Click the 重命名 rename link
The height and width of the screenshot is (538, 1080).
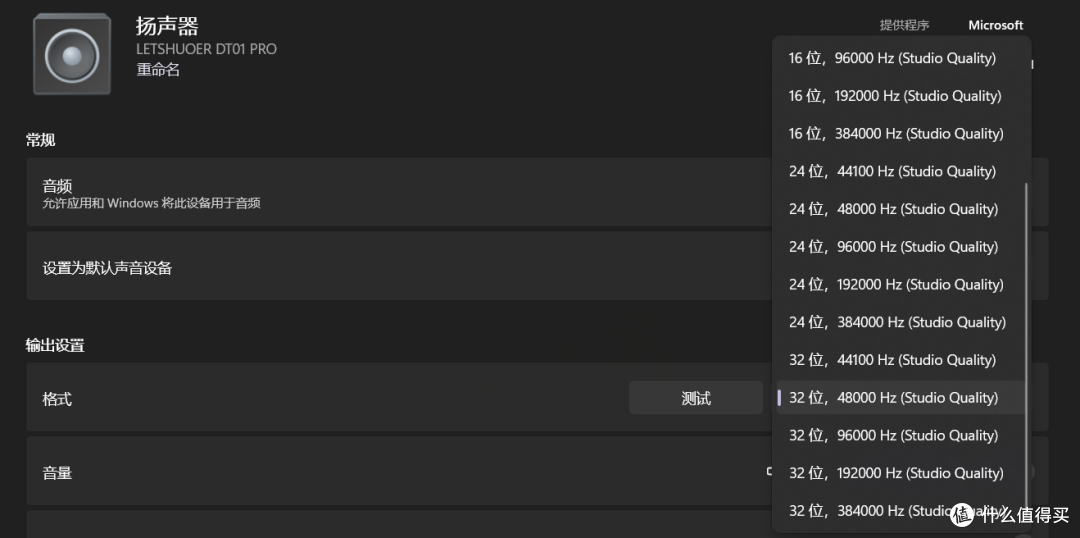pyautogui.click(x=158, y=70)
